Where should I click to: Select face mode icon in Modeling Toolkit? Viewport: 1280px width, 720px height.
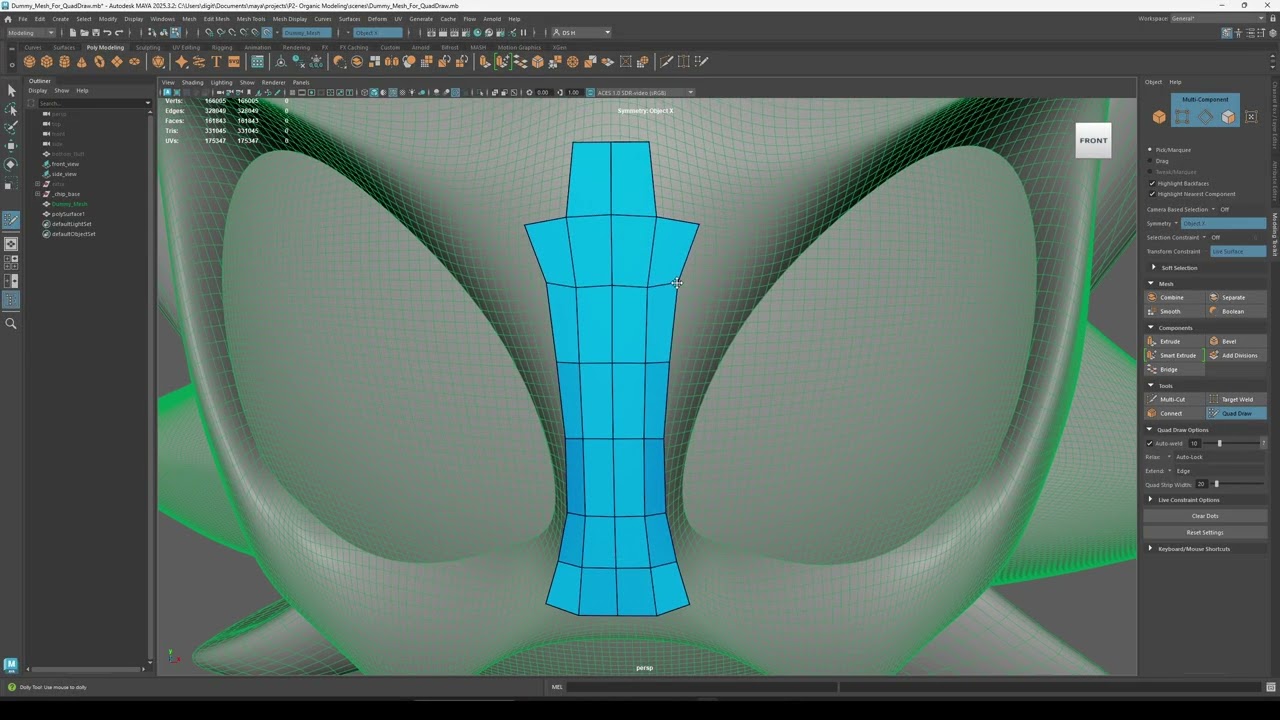click(1228, 117)
